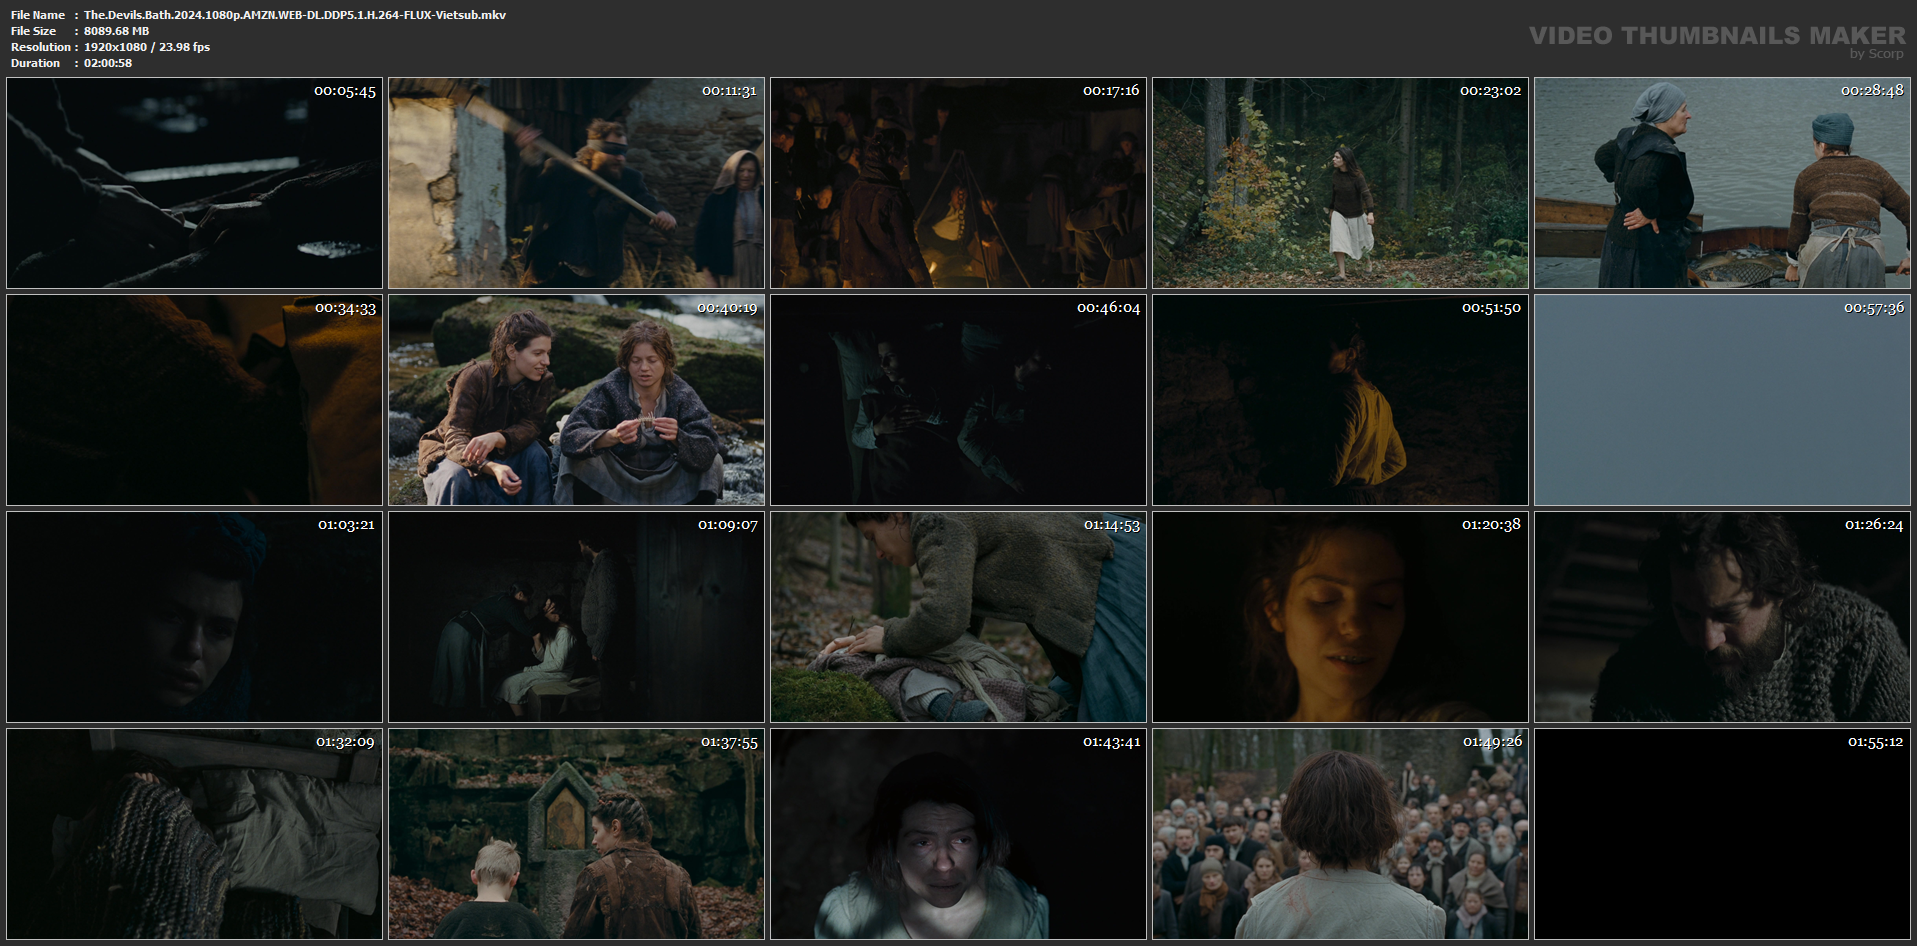The width and height of the screenshot is (1917, 946).
Task: Open the thumbnail at 01:32:09
Action: click(x=194, y=834)
